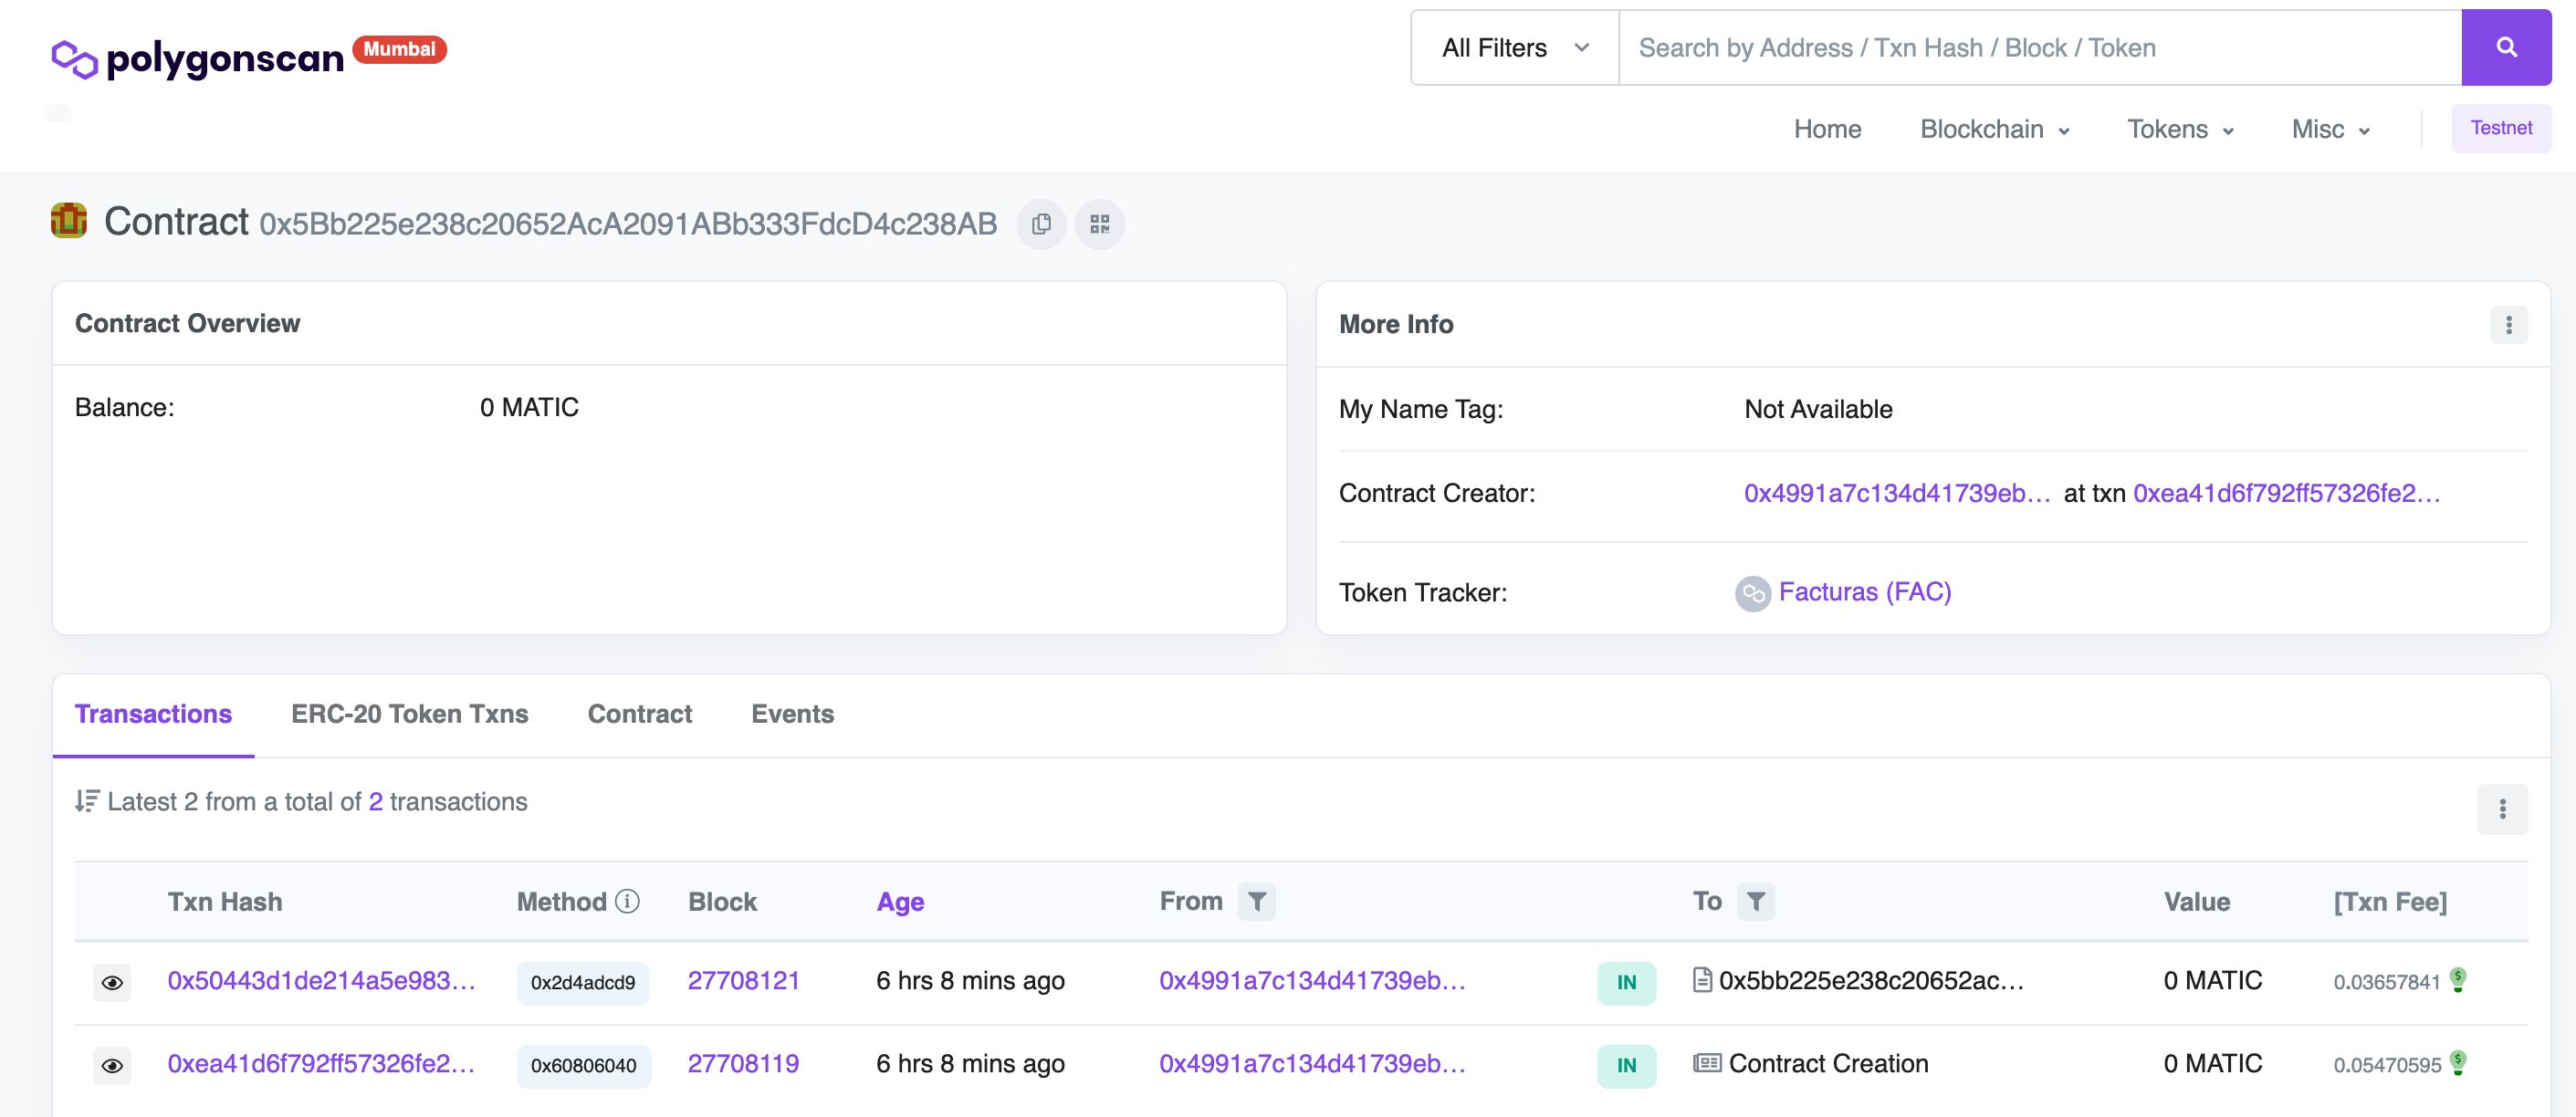Expand the Tokens menu
2576x1117 pixels.
(x=2180, y=129)
